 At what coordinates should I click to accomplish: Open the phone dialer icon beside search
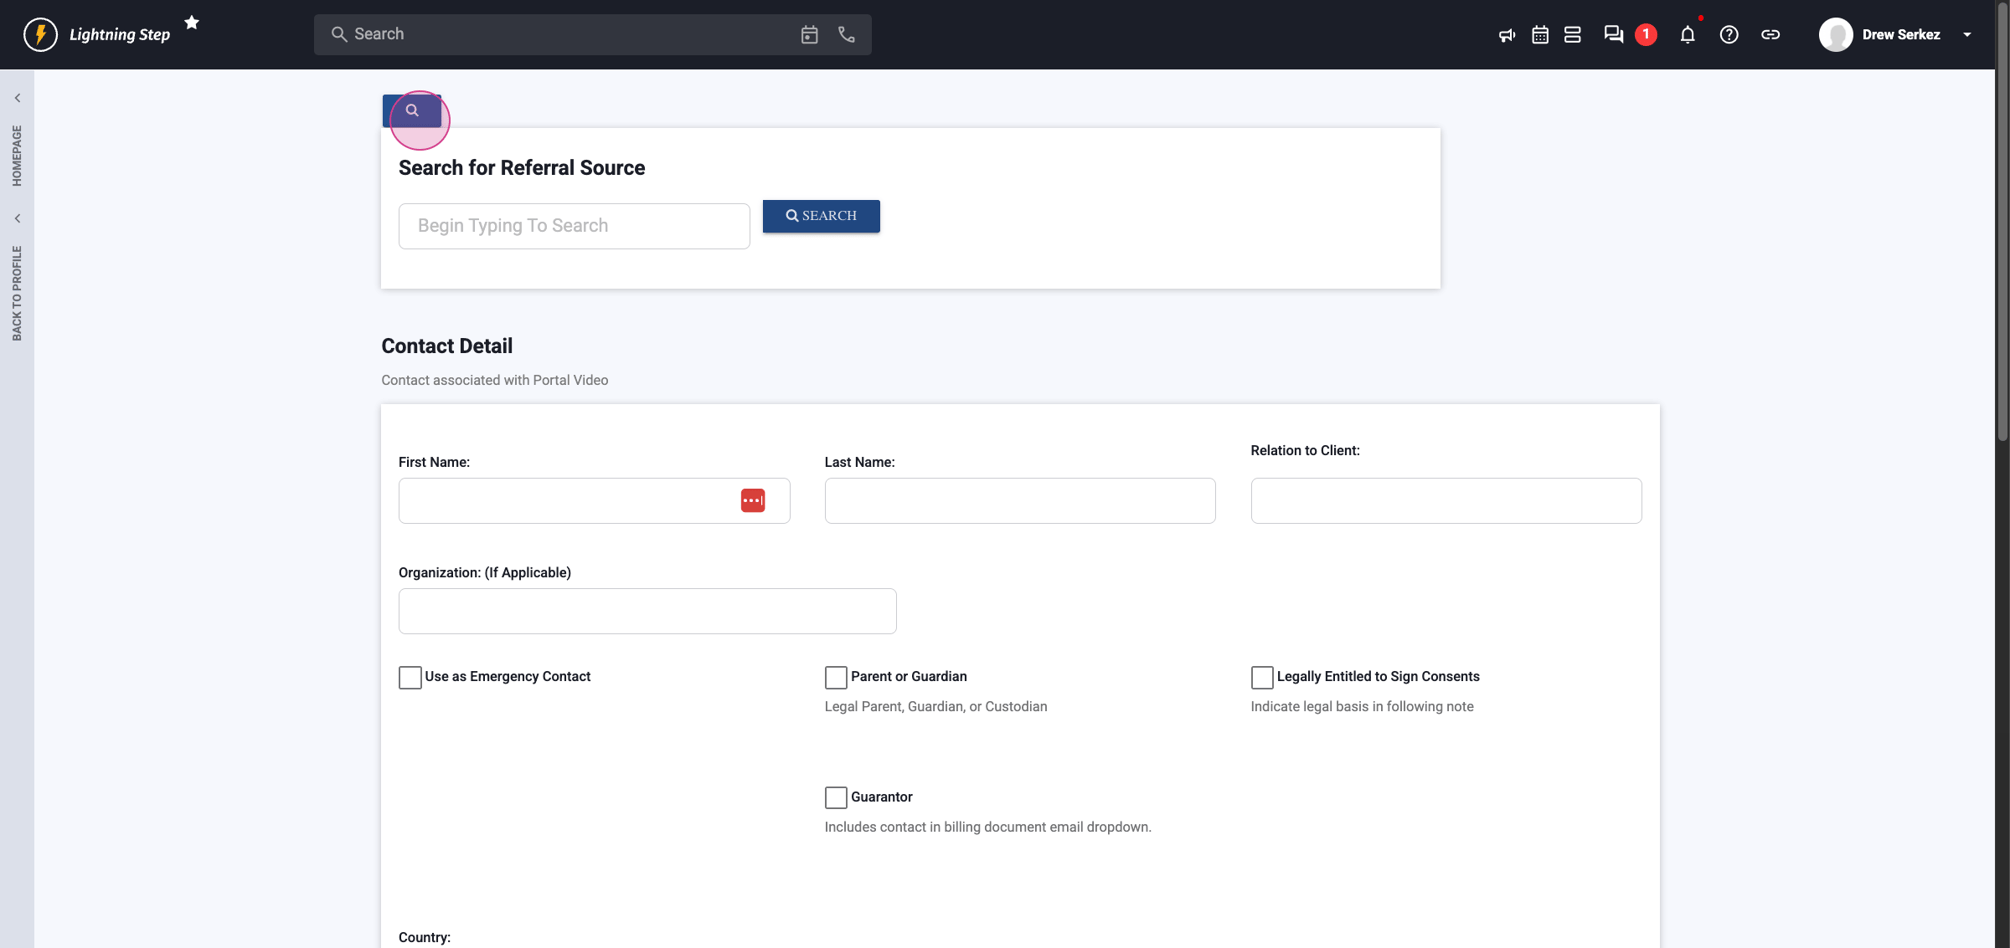[x=846, y=34]
